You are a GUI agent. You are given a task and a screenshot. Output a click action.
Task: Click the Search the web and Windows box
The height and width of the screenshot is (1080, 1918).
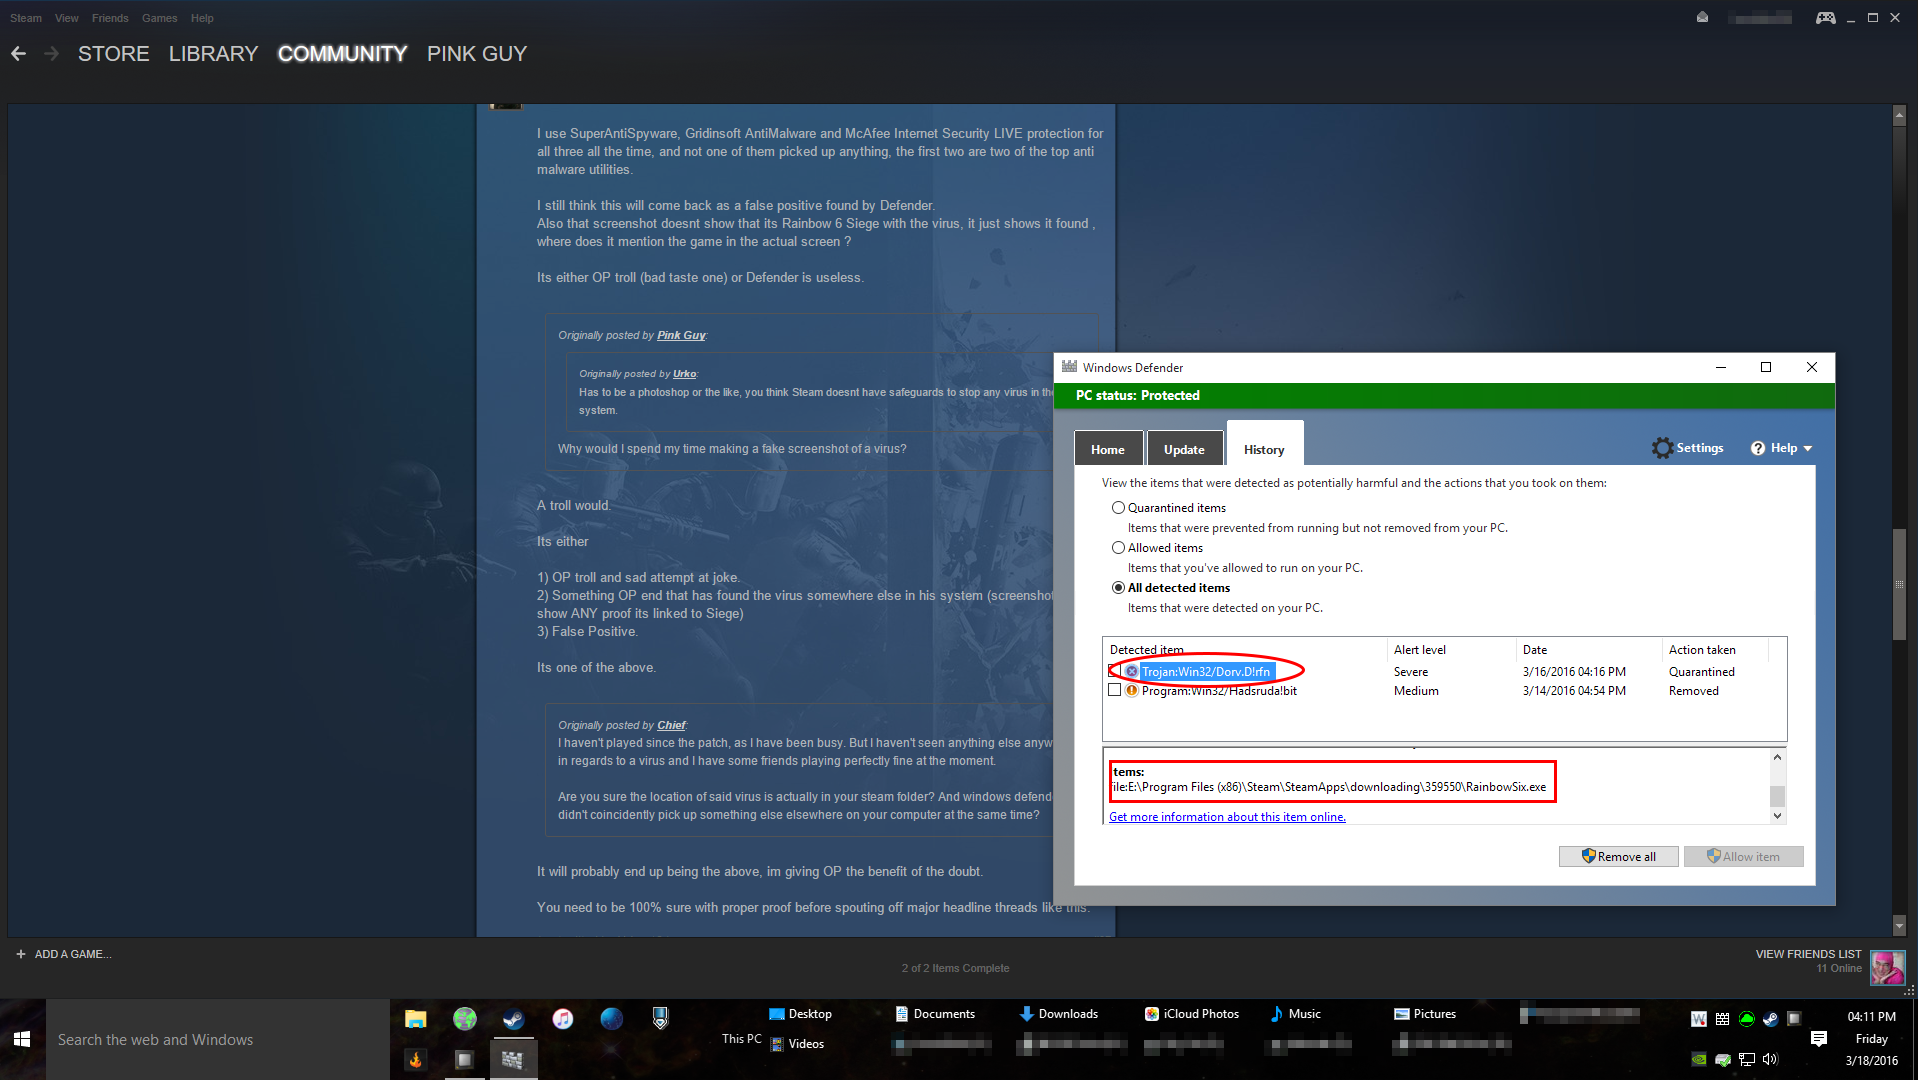click(x=217, y=1040)
